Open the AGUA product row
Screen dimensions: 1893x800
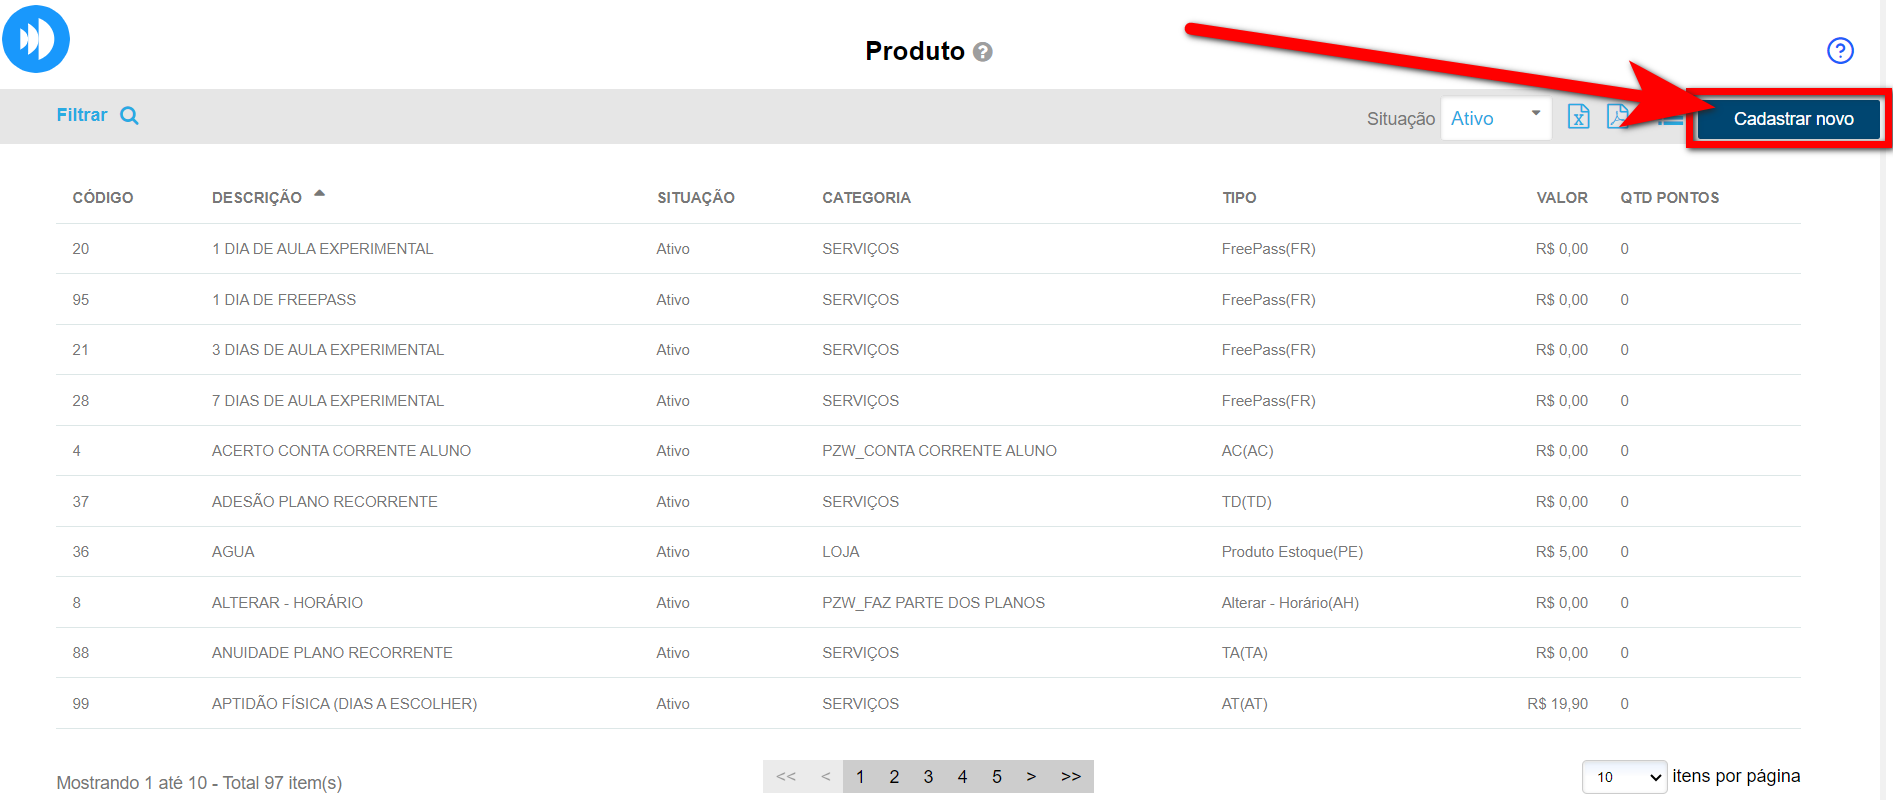point(233,552)
